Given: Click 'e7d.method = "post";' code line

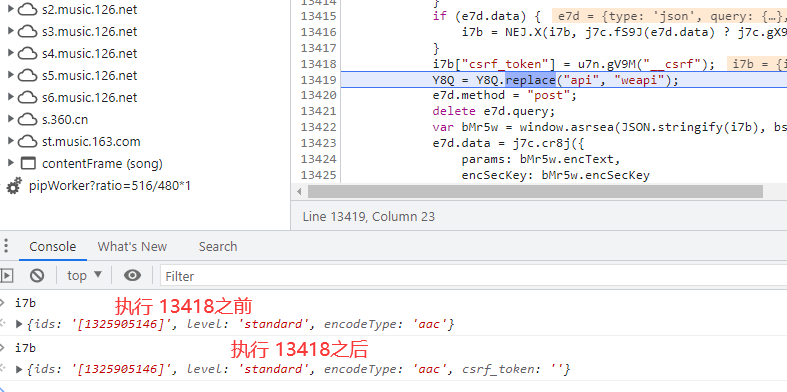Looking at the screenshot, I should (505, 95).
